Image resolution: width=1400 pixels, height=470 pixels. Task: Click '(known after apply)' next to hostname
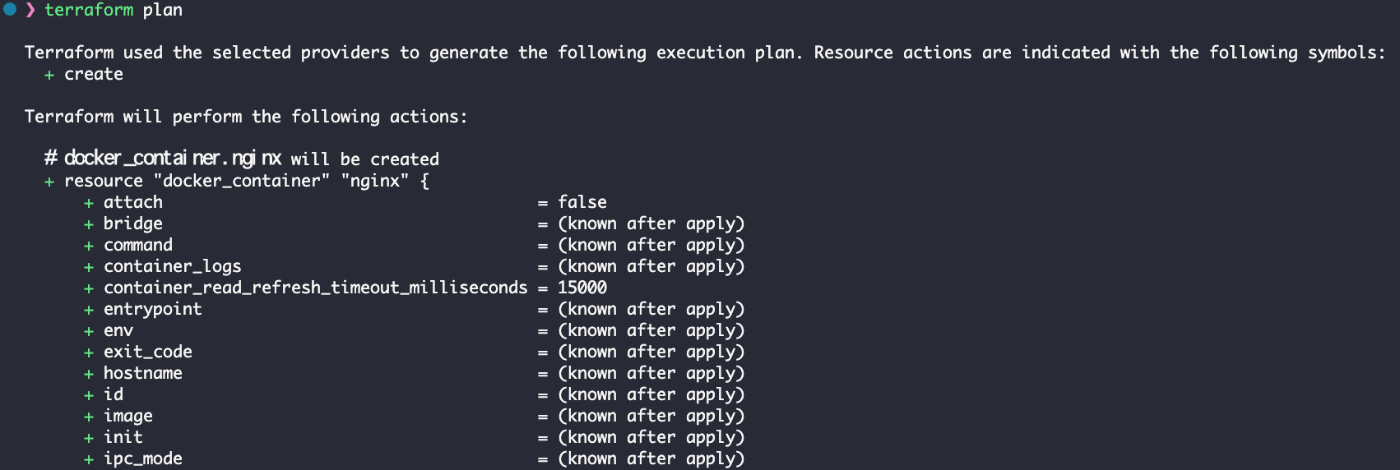tap(651, 373)
